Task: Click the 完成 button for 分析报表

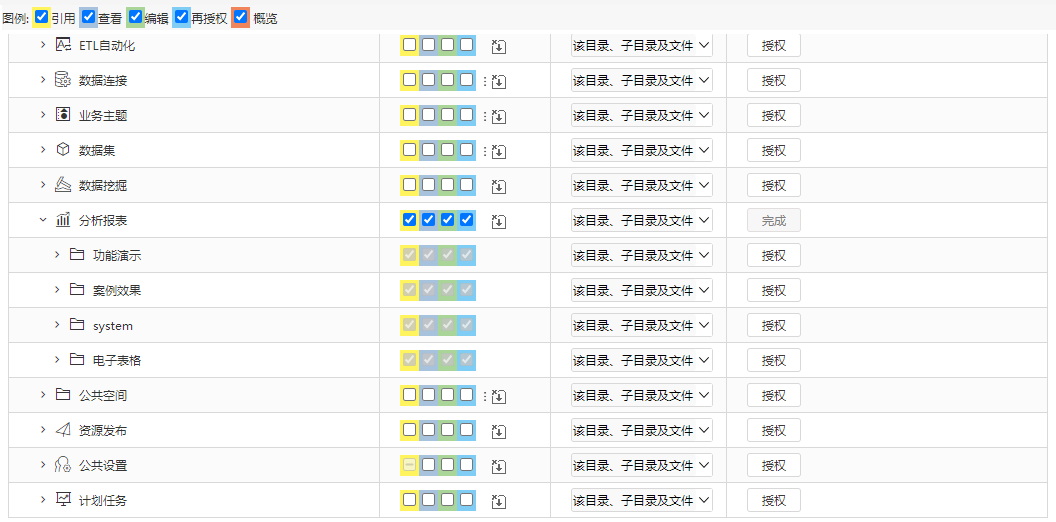Action: [x=774, y=220]
